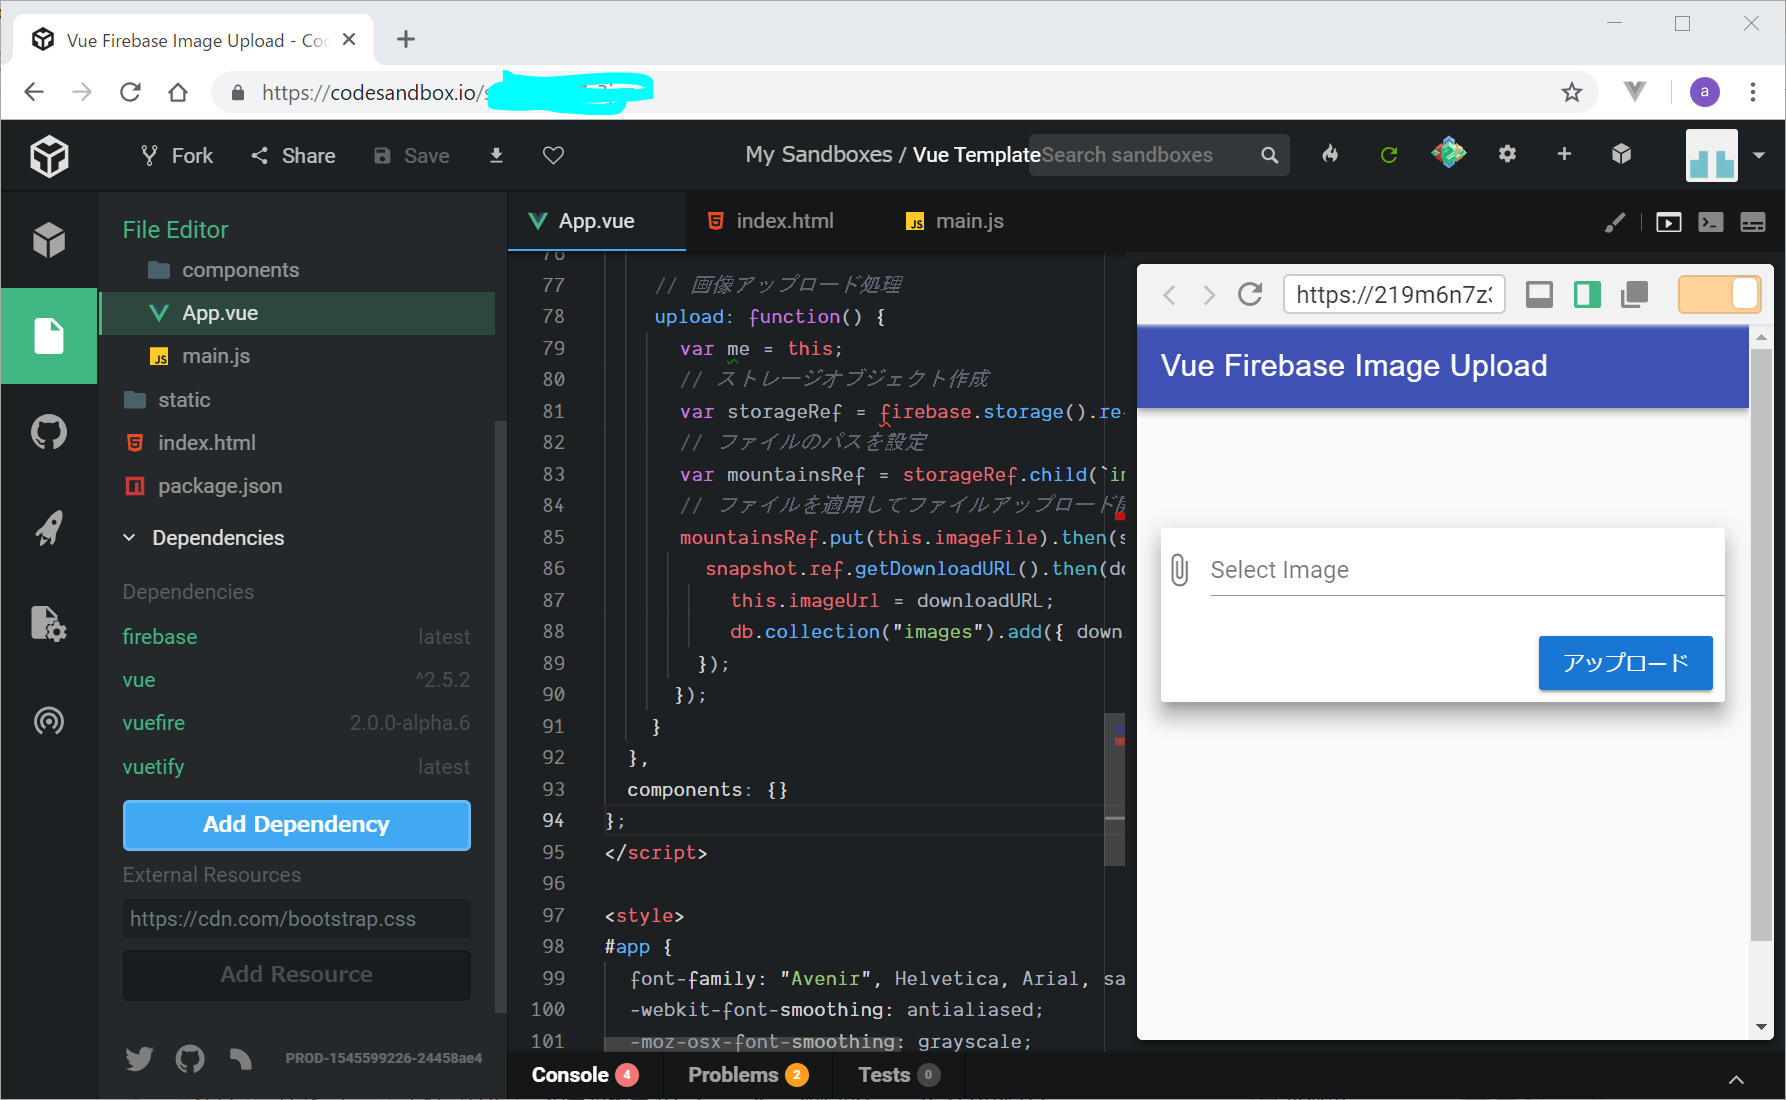
Task: Switch to the index.html tab
Action: pos(771,221)
